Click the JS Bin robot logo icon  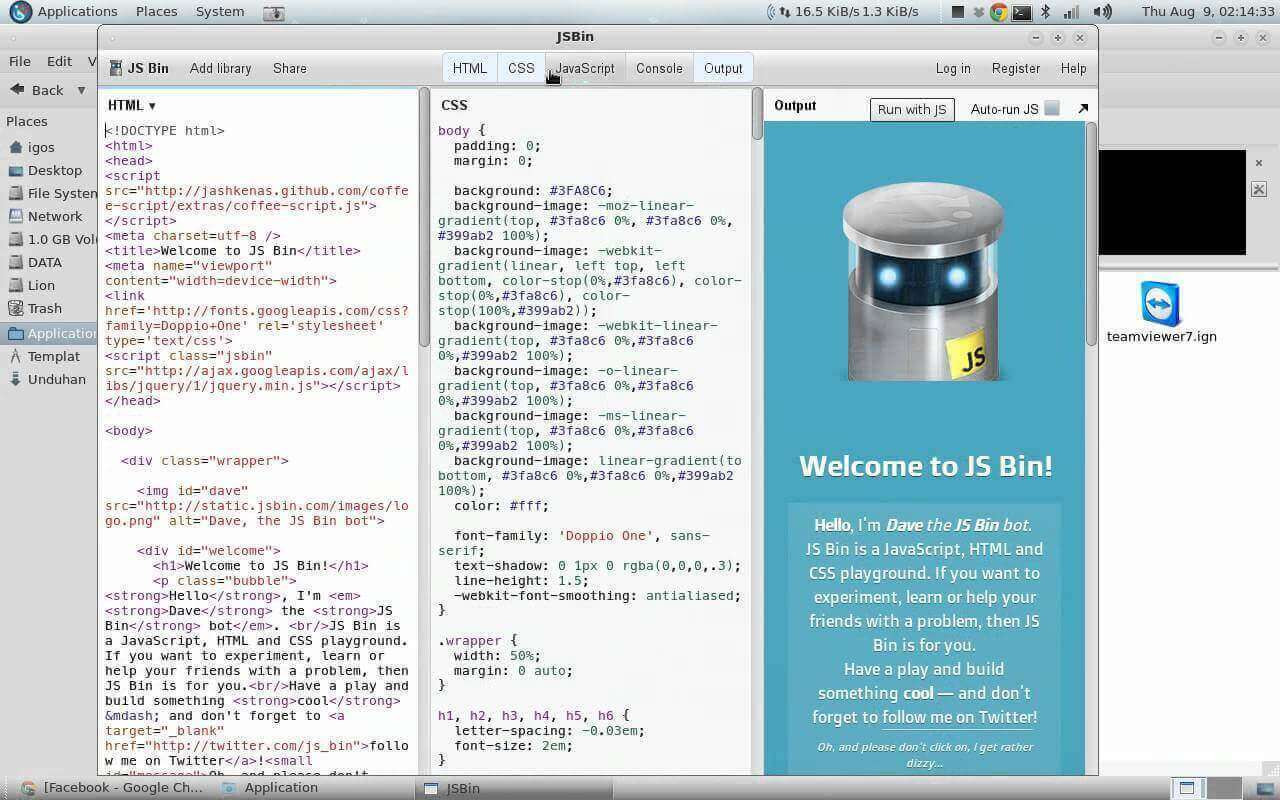115,68
